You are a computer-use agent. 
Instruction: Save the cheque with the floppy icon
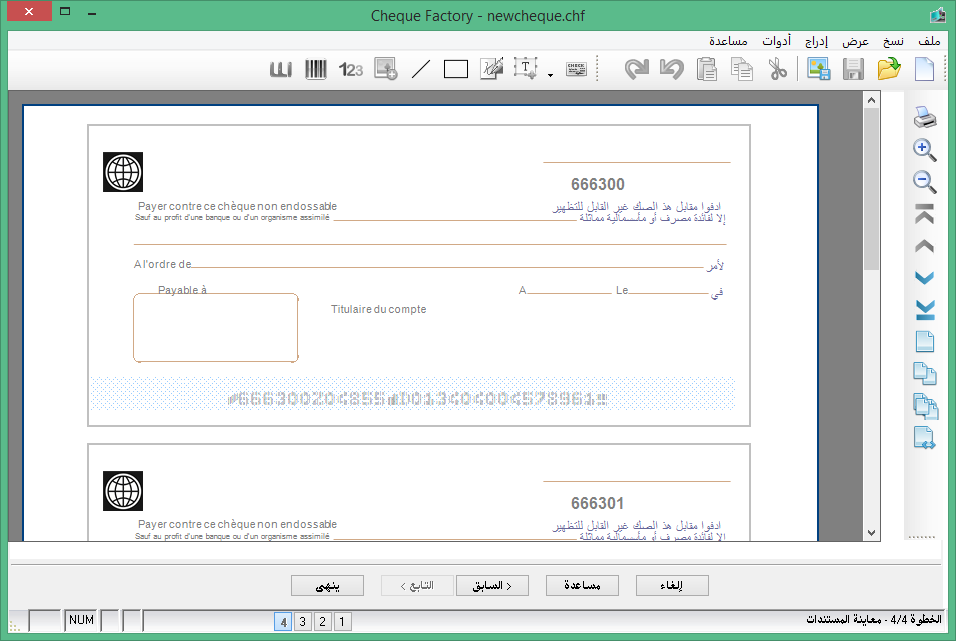[x=854, y=69]
